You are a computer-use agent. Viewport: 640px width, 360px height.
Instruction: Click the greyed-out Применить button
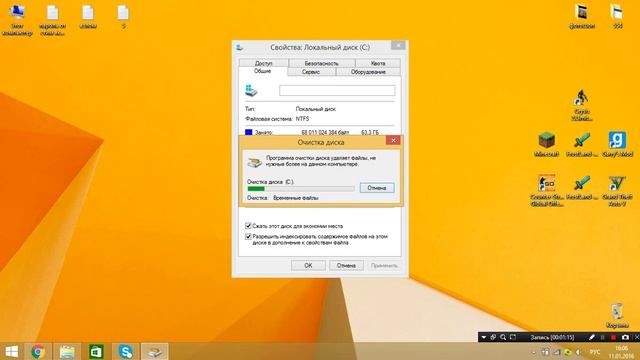(384, 265)
